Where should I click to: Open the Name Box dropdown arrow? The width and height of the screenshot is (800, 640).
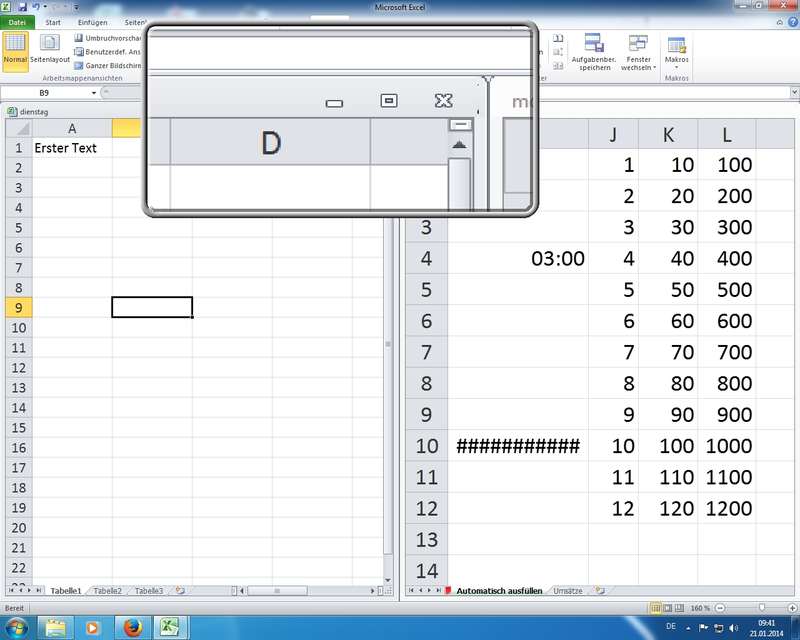[x=94, y=93]
